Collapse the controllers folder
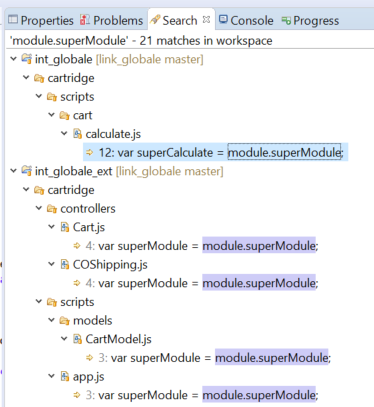 (39, 208)
